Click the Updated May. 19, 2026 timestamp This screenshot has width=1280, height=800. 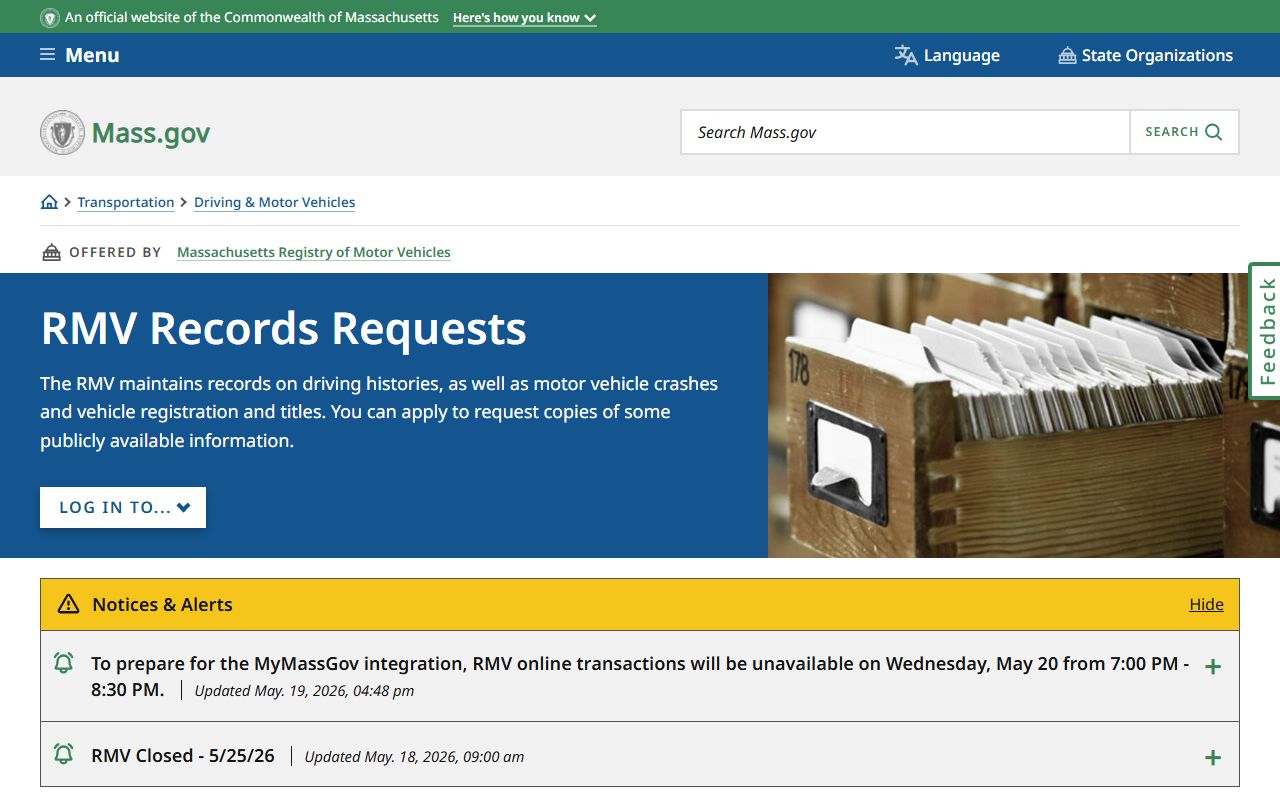click(x=304, y=690)
